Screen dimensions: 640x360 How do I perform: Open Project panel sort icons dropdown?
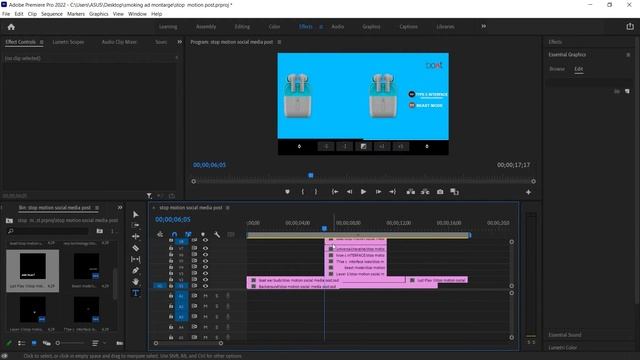coord(97,343)
